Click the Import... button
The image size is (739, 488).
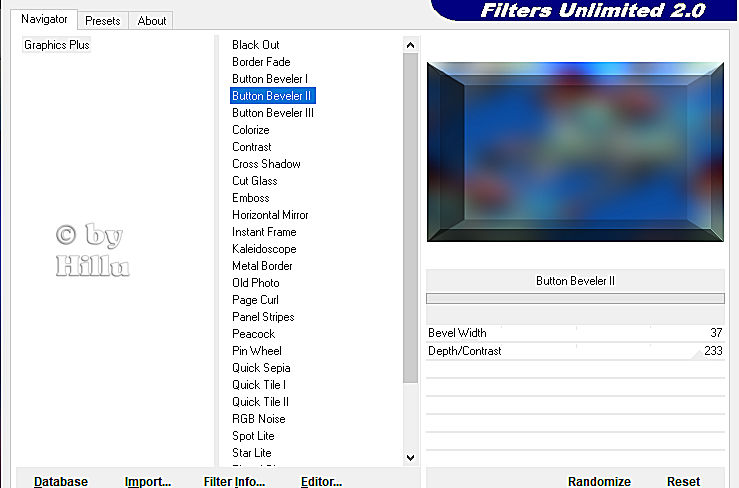(148, 481)
